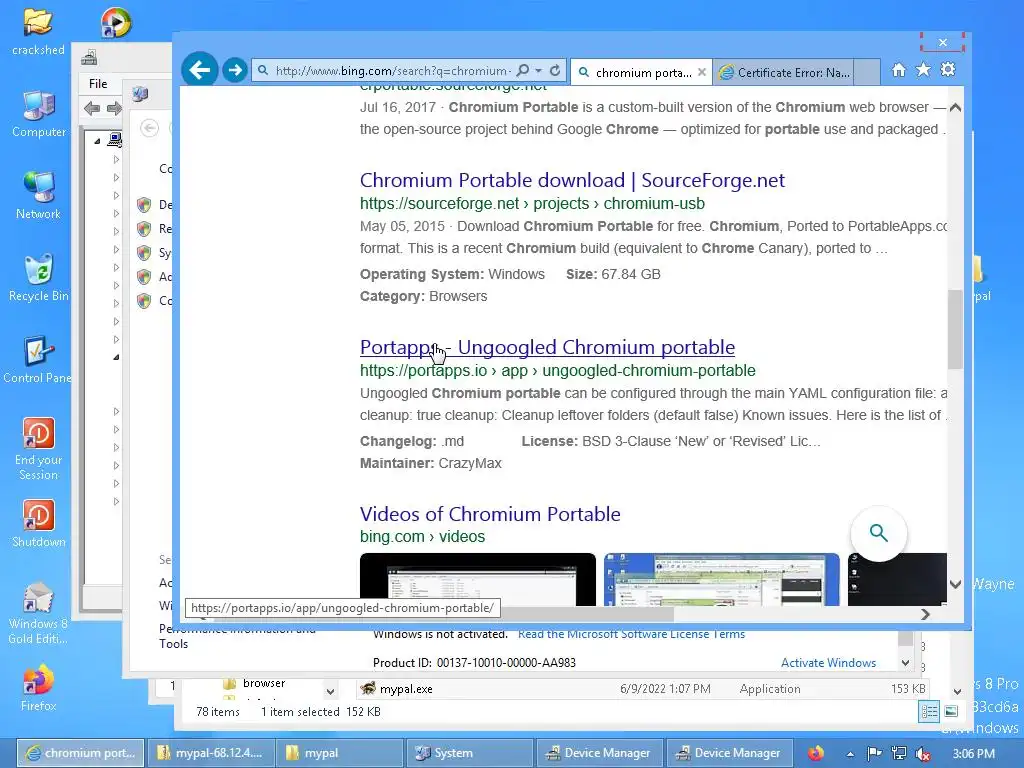This screenshot has width=1024, height=768.
Task: Open Internet Explorer Home page icon
Action: pos(899,70)
